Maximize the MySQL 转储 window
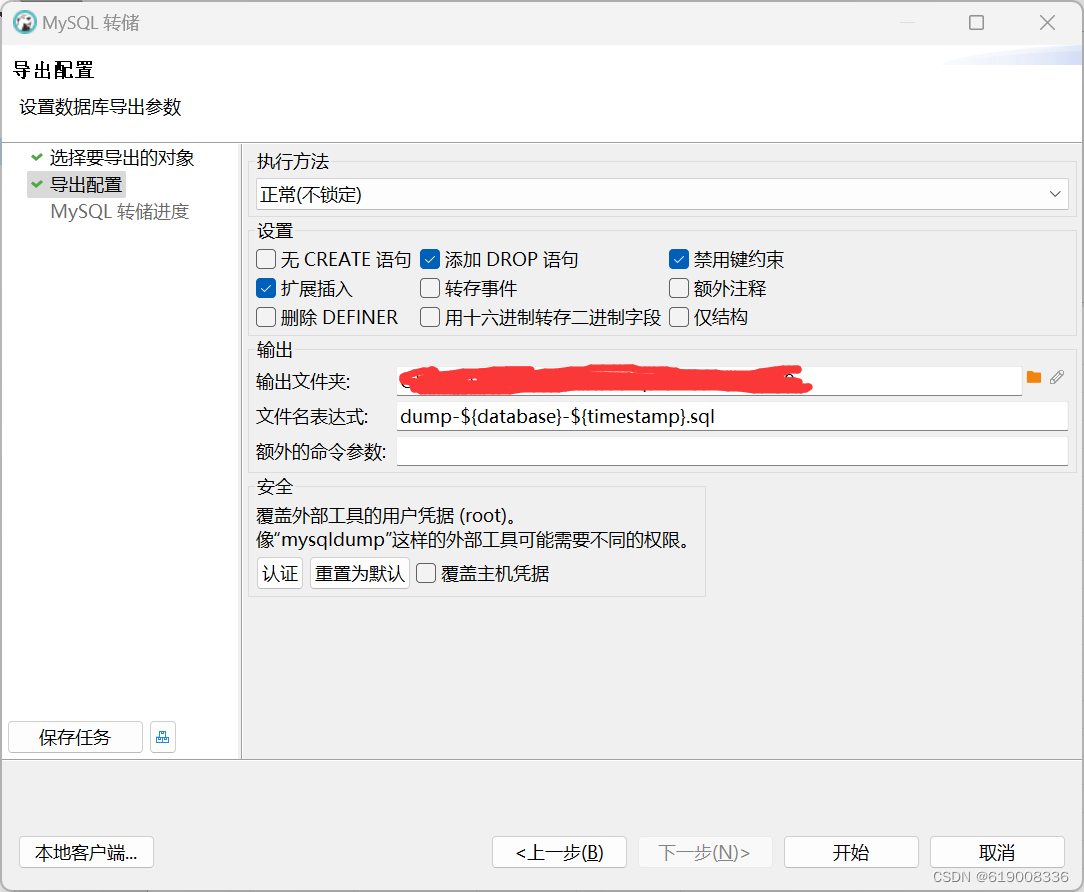Screen dimensions: 1084x892 (976, 23)
